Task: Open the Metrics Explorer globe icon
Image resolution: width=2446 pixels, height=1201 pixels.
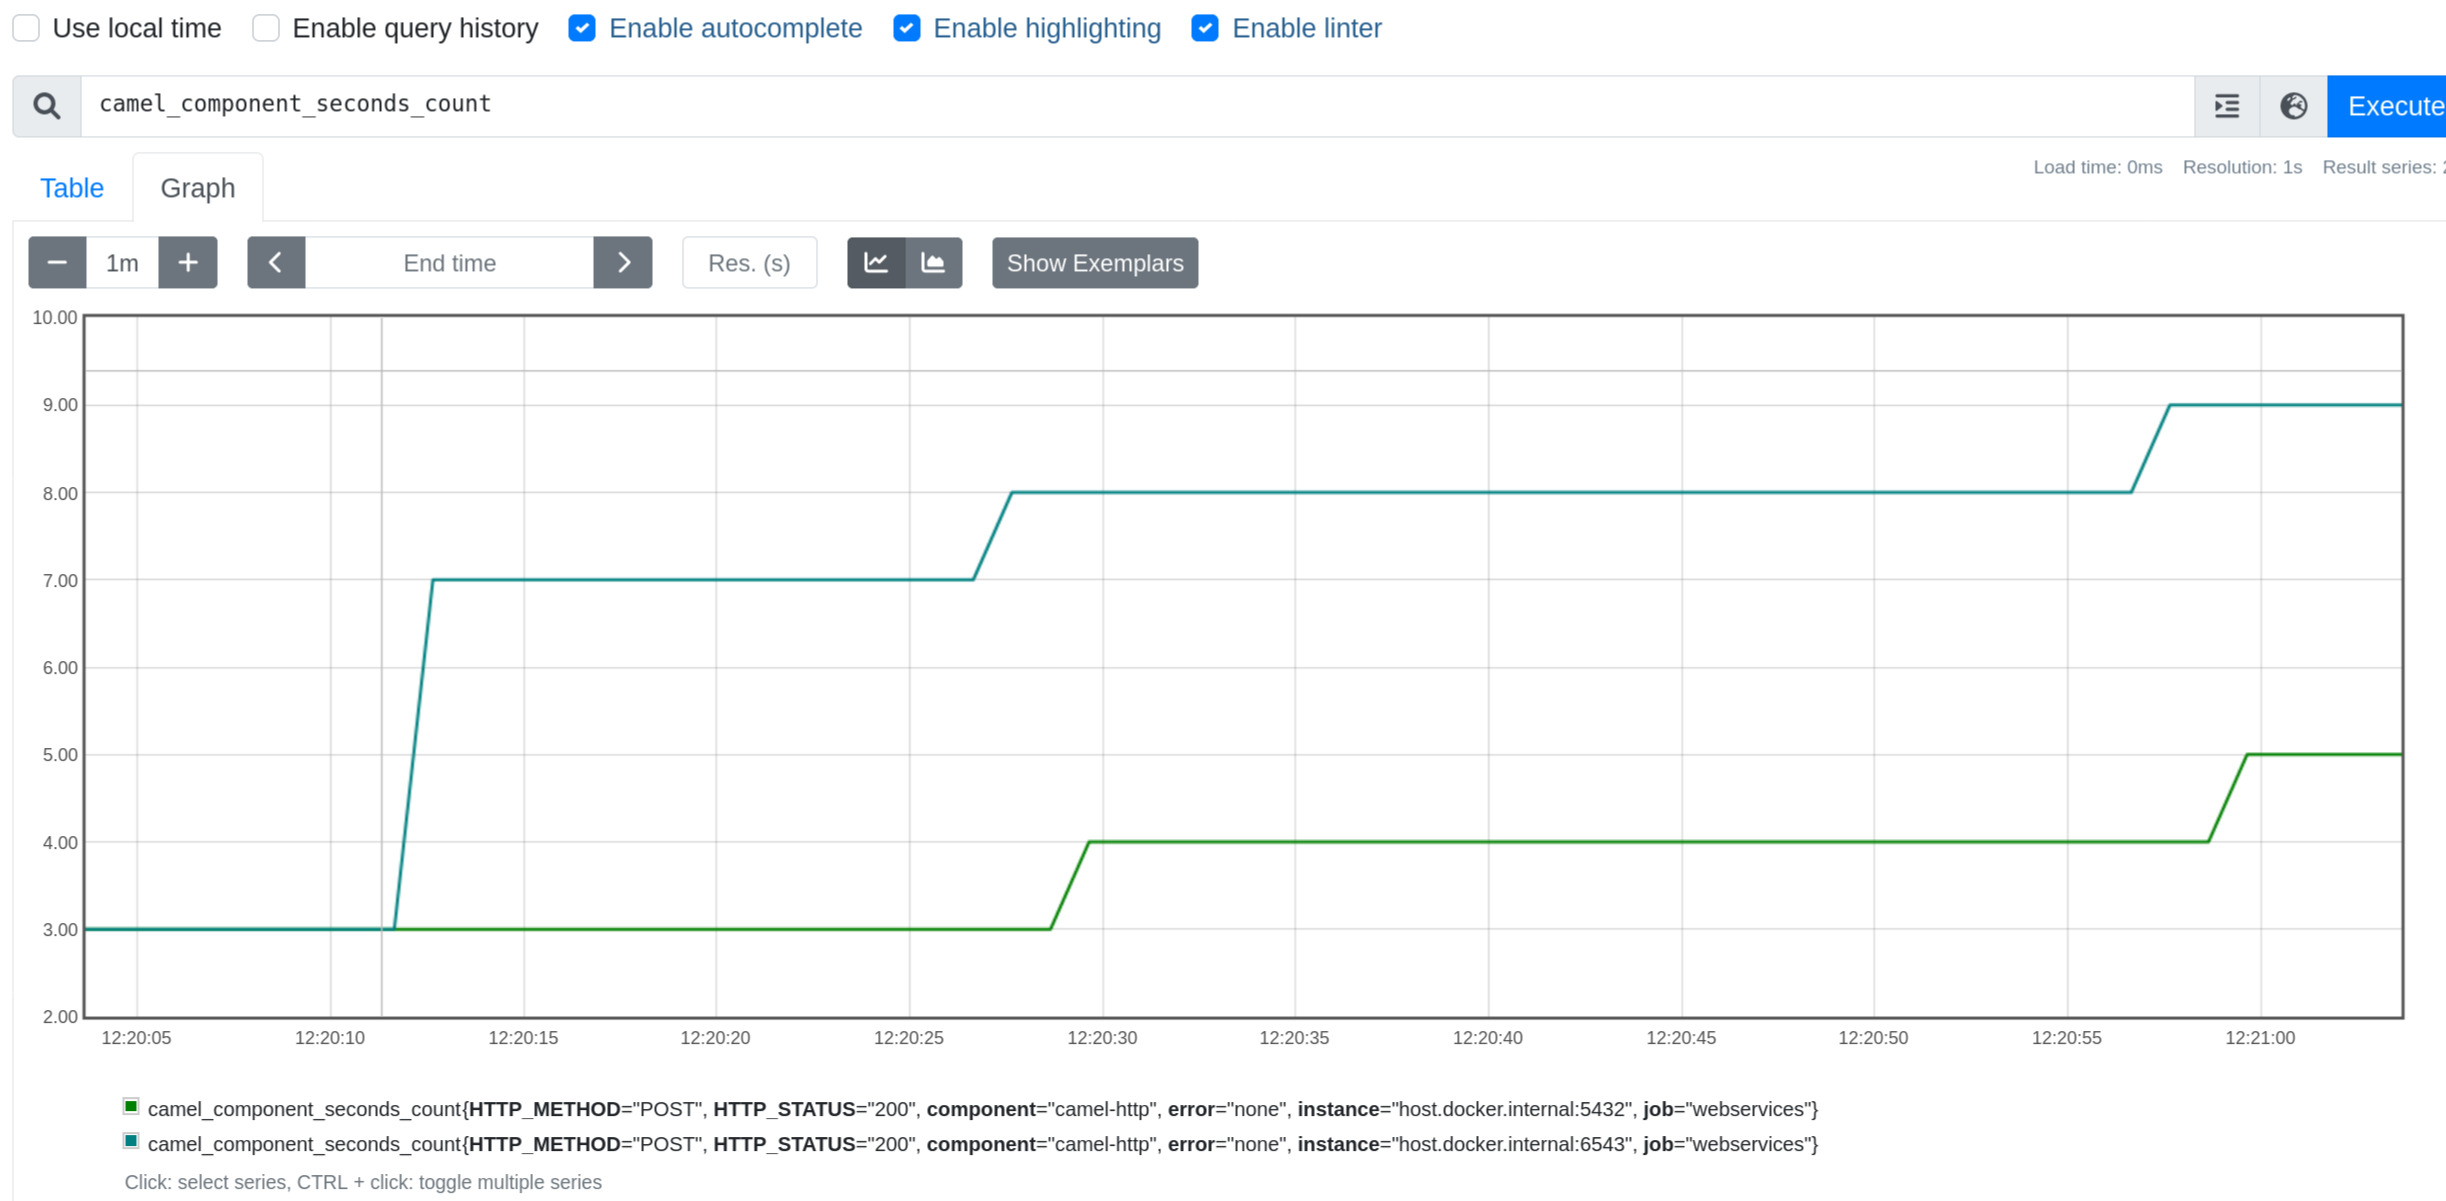Action: pos(2292,105)
